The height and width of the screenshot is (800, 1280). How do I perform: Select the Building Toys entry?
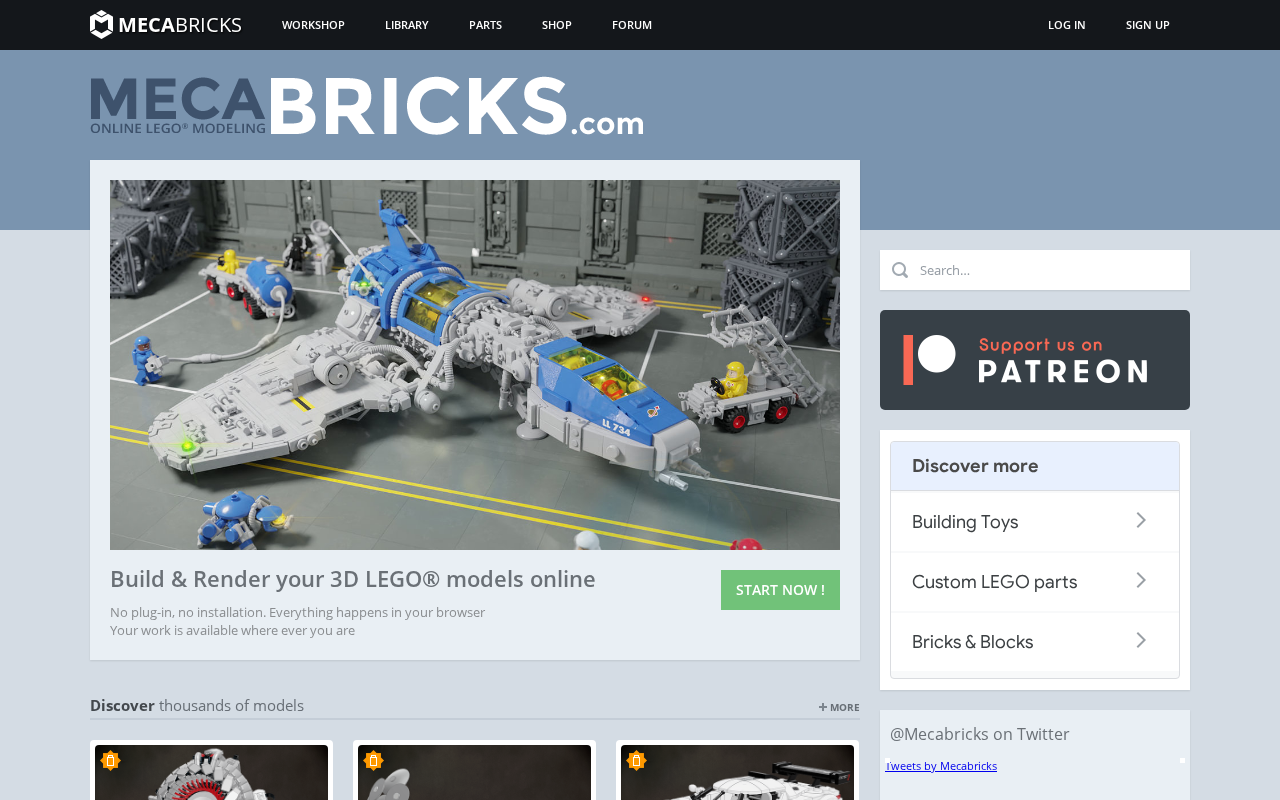tap(1035, 522)
